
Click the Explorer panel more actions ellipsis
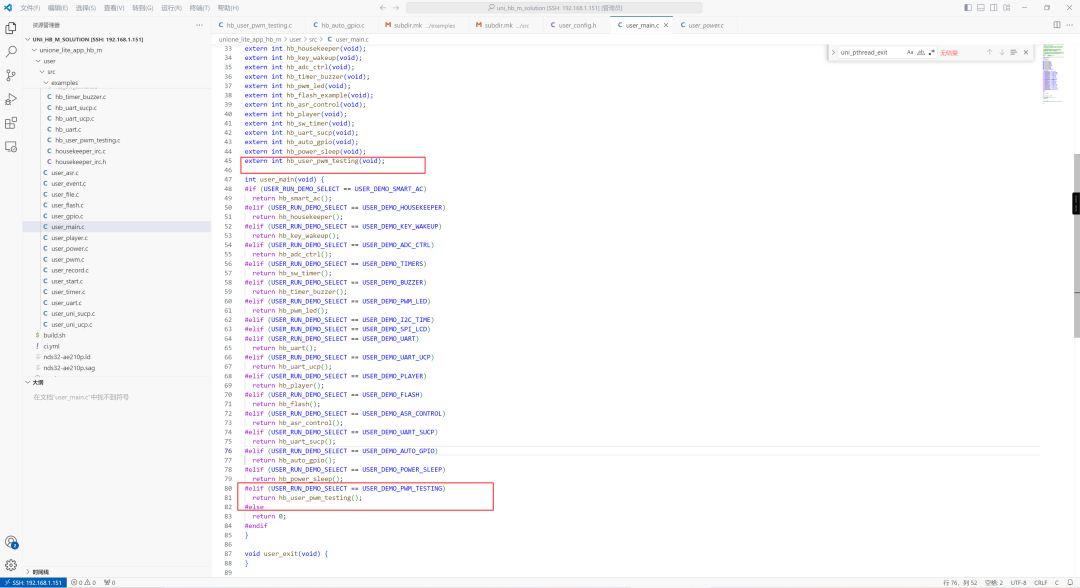point(199,25)
